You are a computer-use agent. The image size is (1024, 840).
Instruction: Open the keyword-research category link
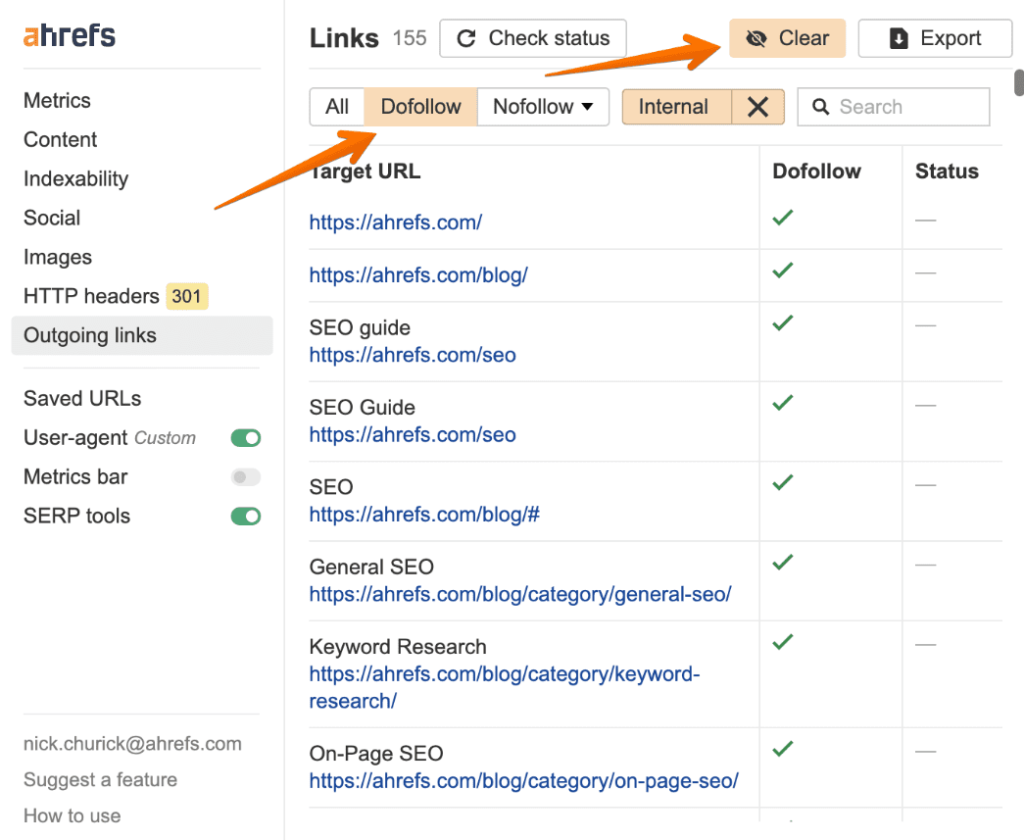[x=504, y=688]
